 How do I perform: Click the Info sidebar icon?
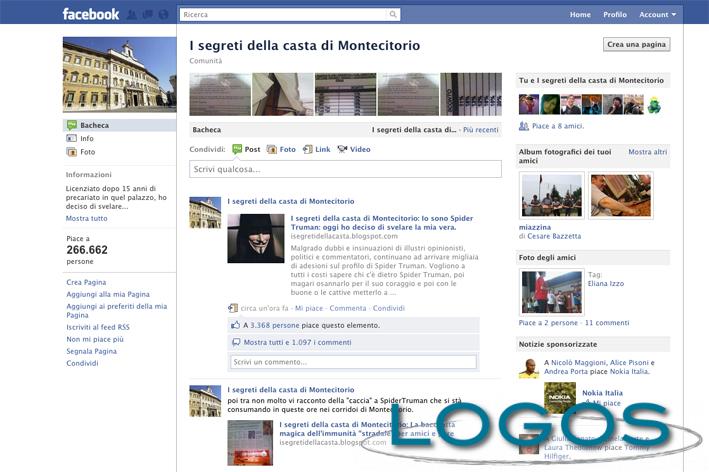coord(71,138)
